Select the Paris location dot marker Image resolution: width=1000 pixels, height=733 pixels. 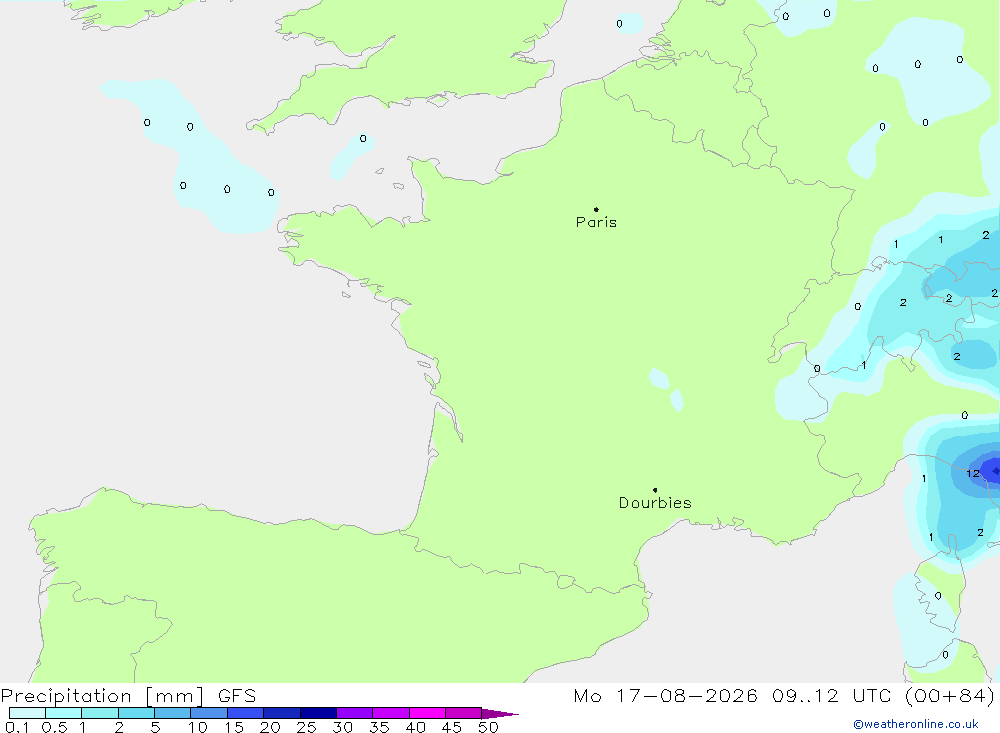coord(596,209)
